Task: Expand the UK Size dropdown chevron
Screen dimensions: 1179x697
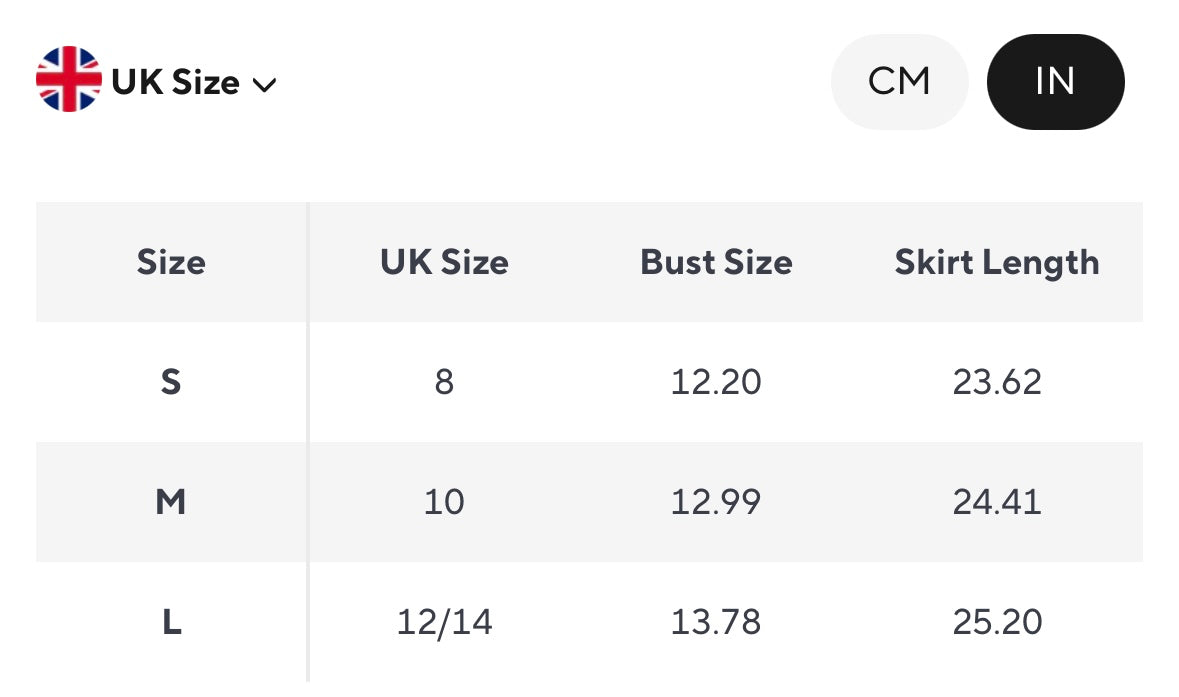Action: [x=264, y=85]
